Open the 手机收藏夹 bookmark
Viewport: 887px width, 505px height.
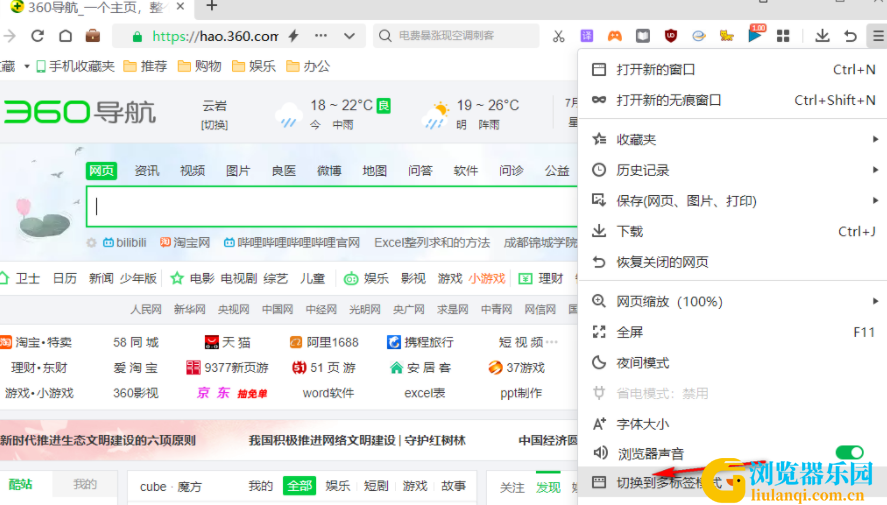point(75,66)
